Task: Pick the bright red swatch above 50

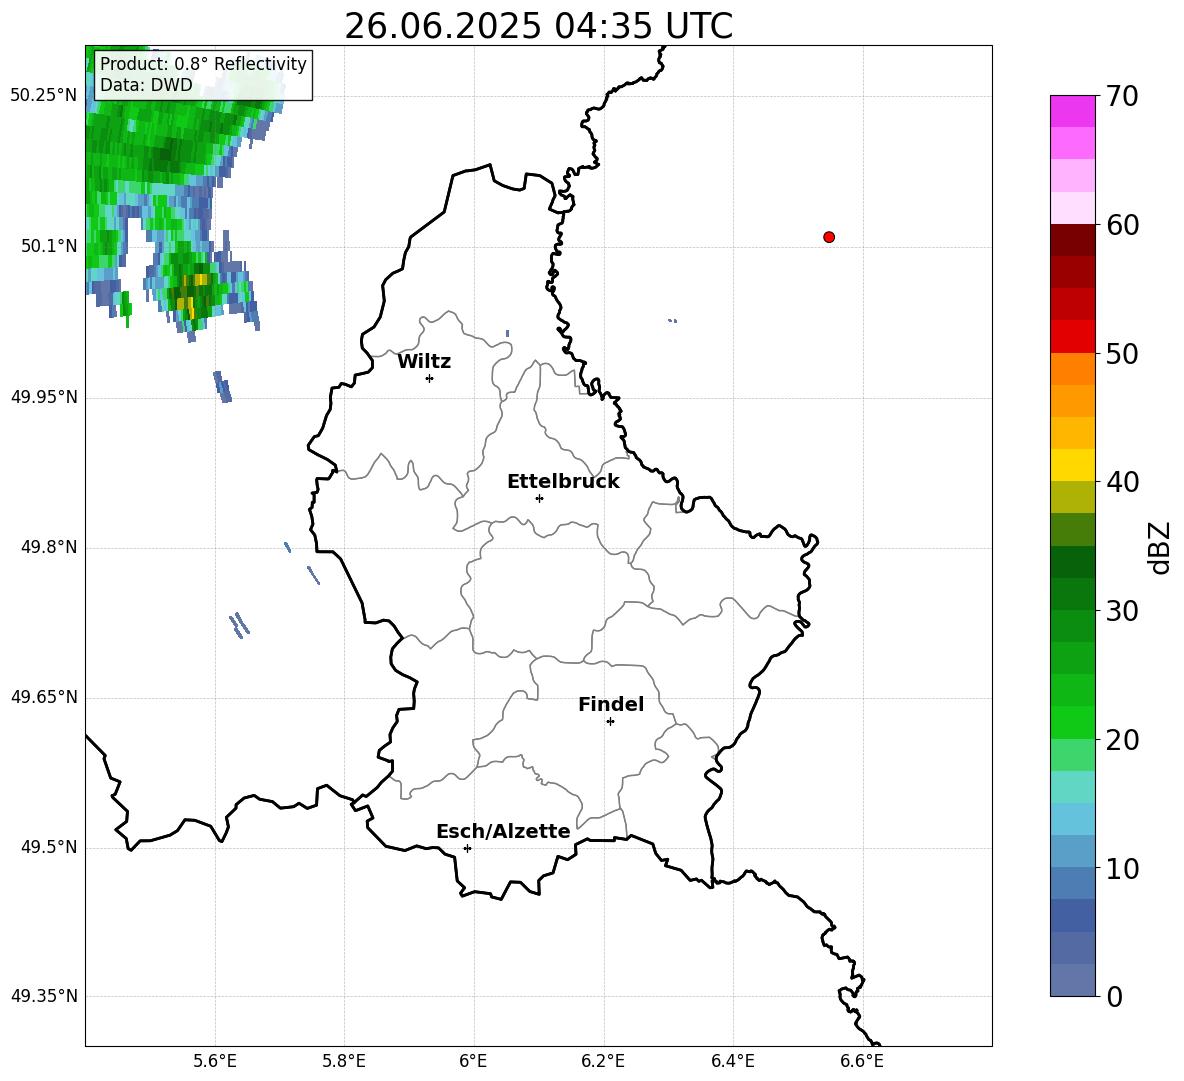Action: 1072,336
